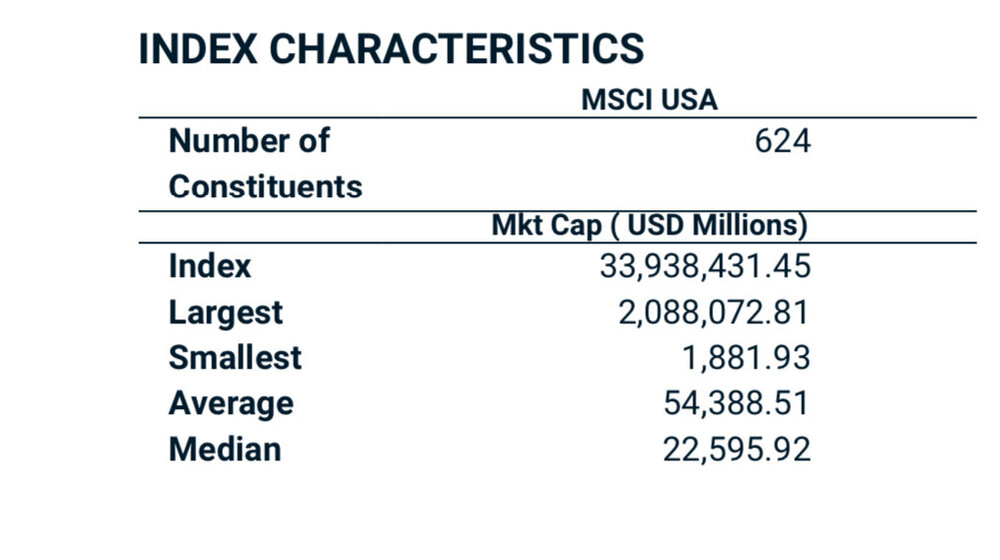
Task: Select the 624 constituents value
Action: click(x=783, y=141)
